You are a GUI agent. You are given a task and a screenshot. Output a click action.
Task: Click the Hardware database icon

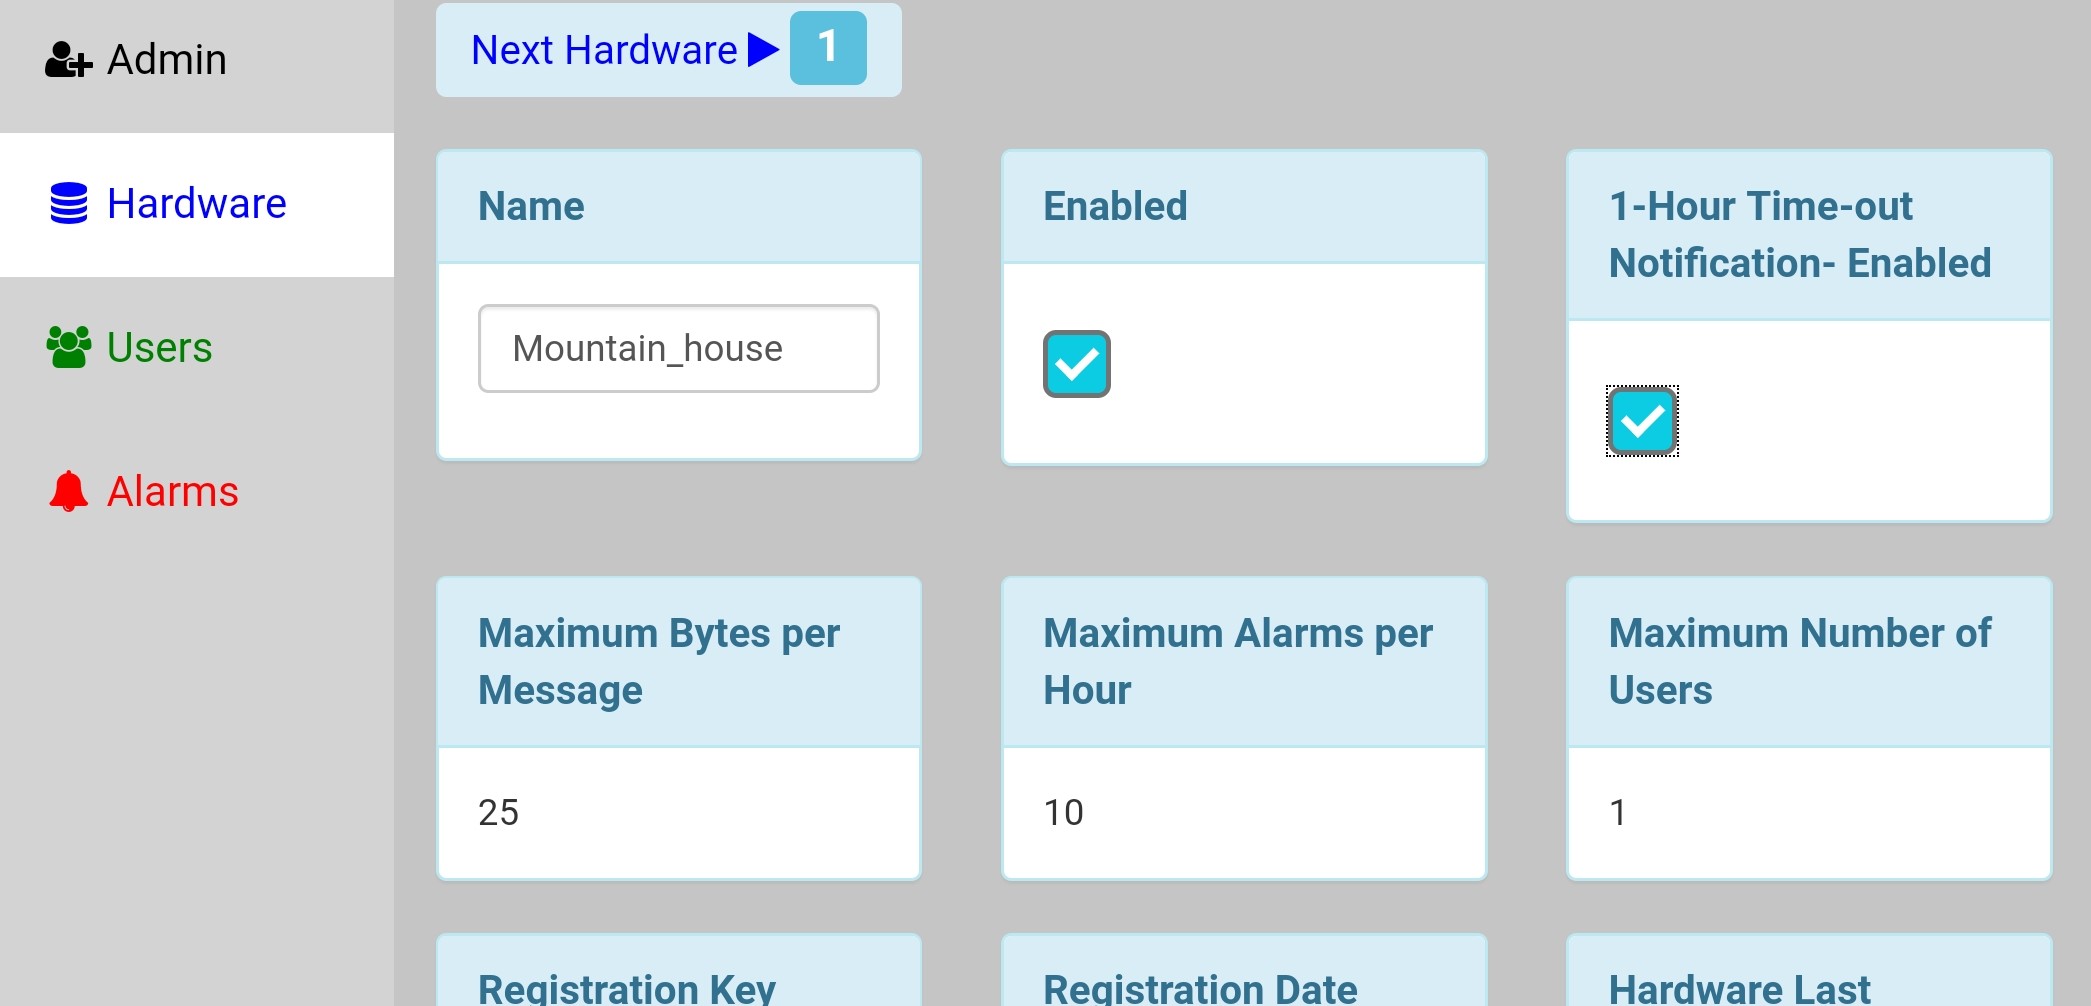(69, 204)
